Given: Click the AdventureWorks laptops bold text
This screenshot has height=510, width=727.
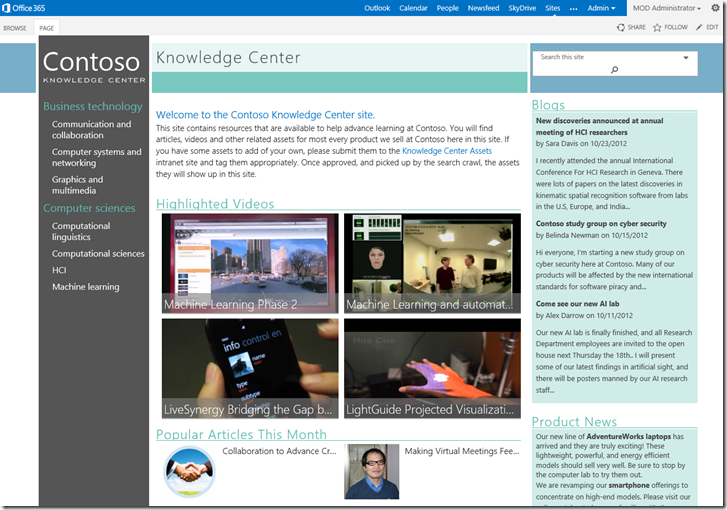Looking at the screenshot, I should coord(628,436).
